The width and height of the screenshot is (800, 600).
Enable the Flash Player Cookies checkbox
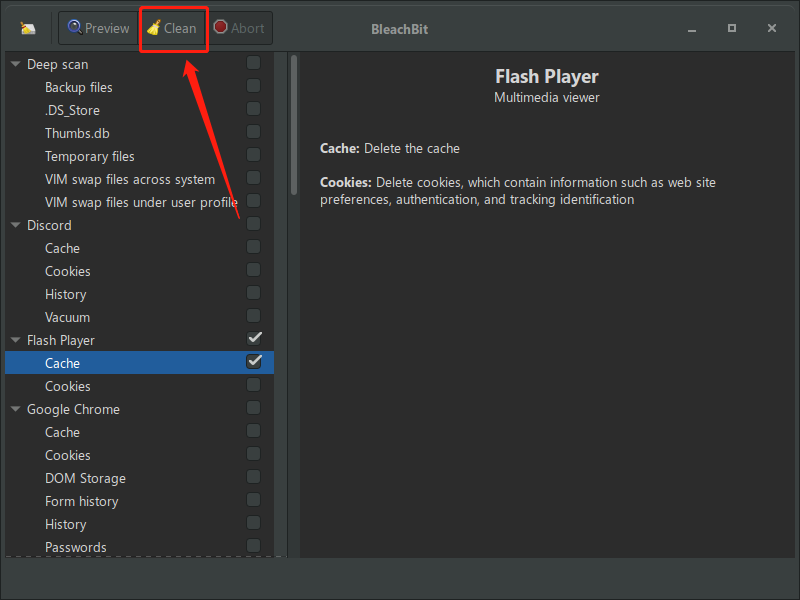click(254, 385)
